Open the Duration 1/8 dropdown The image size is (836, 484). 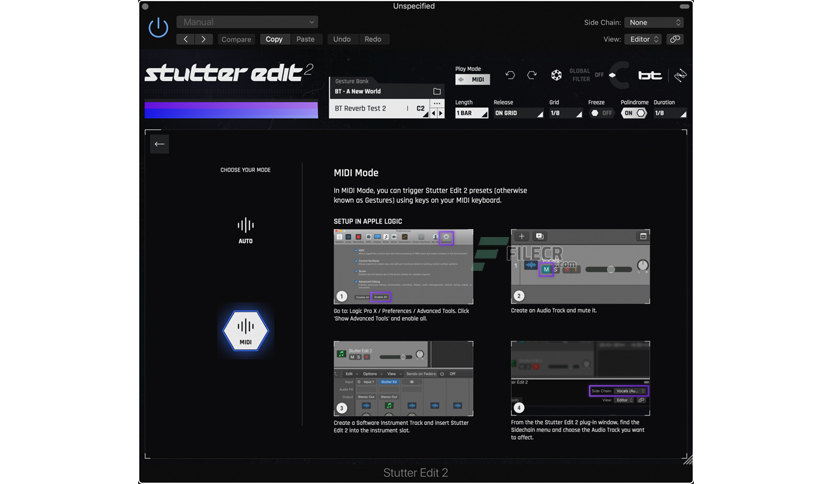670,113
